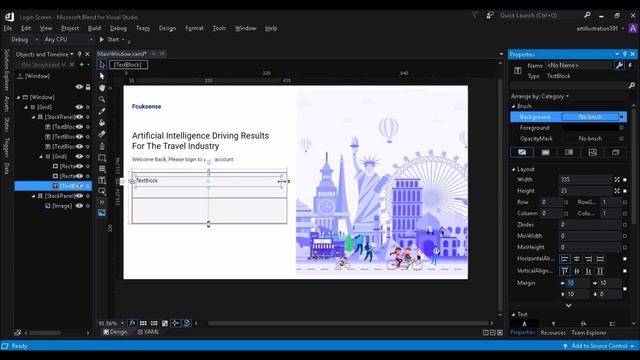Select the Paint Bucket tool

102,122
